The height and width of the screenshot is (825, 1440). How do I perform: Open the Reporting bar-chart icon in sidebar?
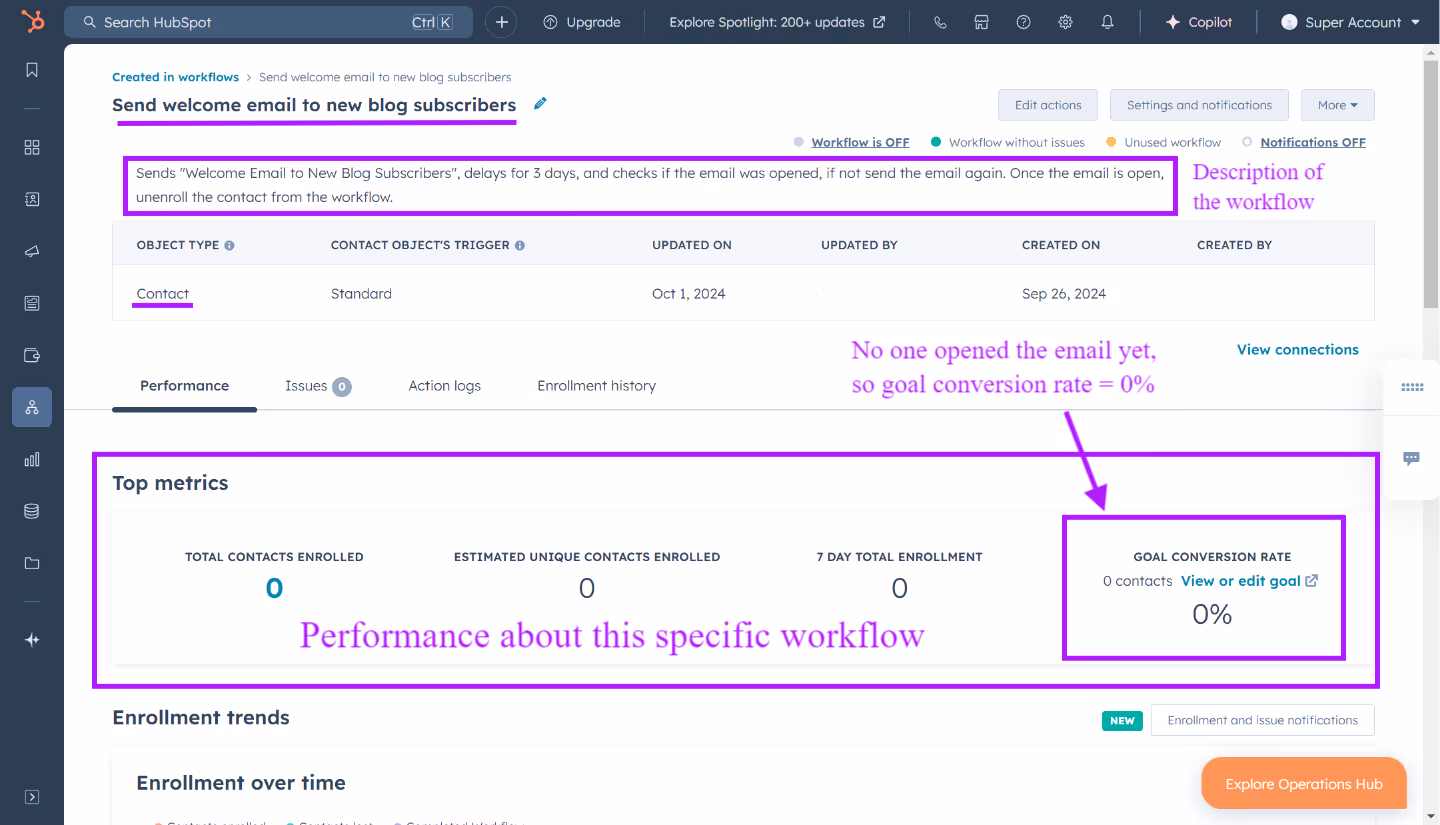pyautogui.click(x=31, y=459)
